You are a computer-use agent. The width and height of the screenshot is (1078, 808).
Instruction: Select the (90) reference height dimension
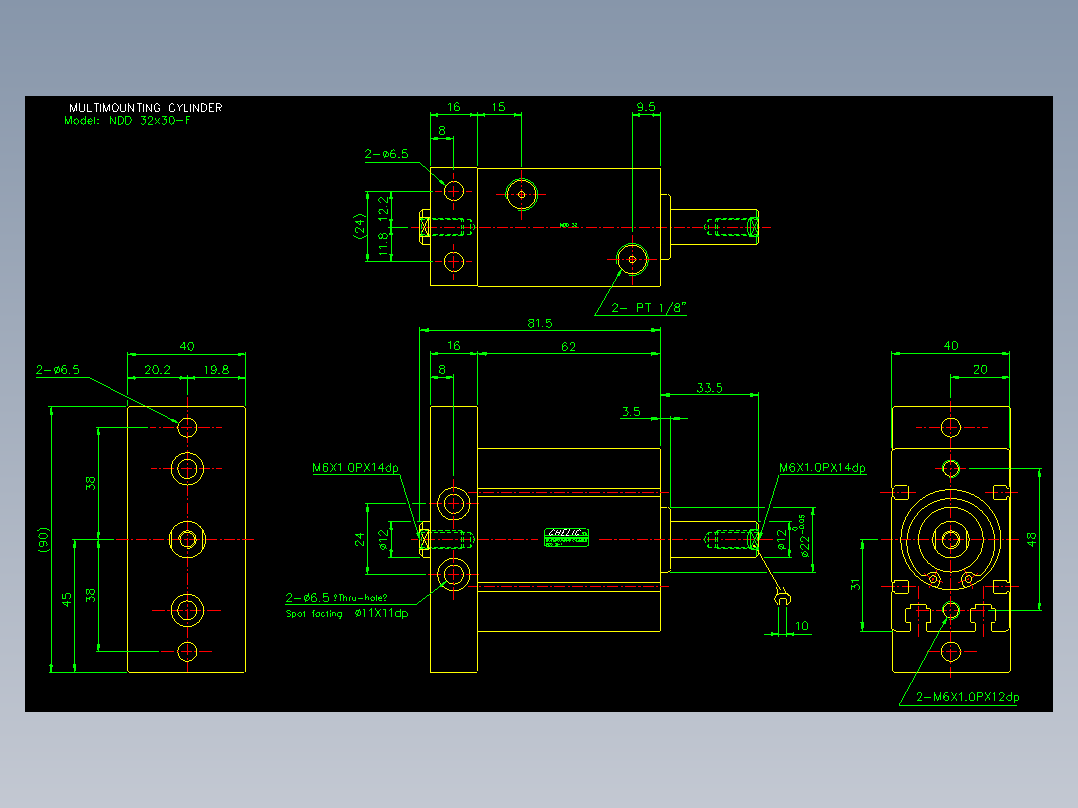click(x=43, y=540)
